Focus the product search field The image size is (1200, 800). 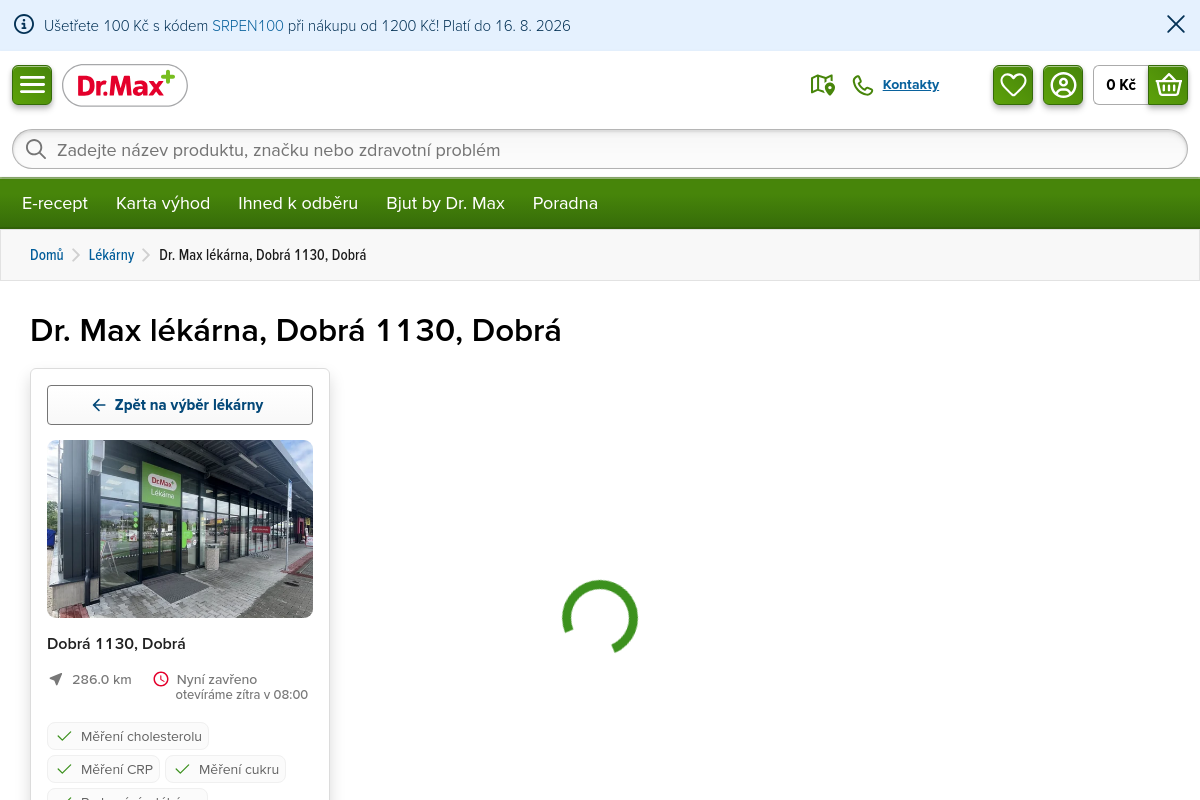click(x=600, y=149)
